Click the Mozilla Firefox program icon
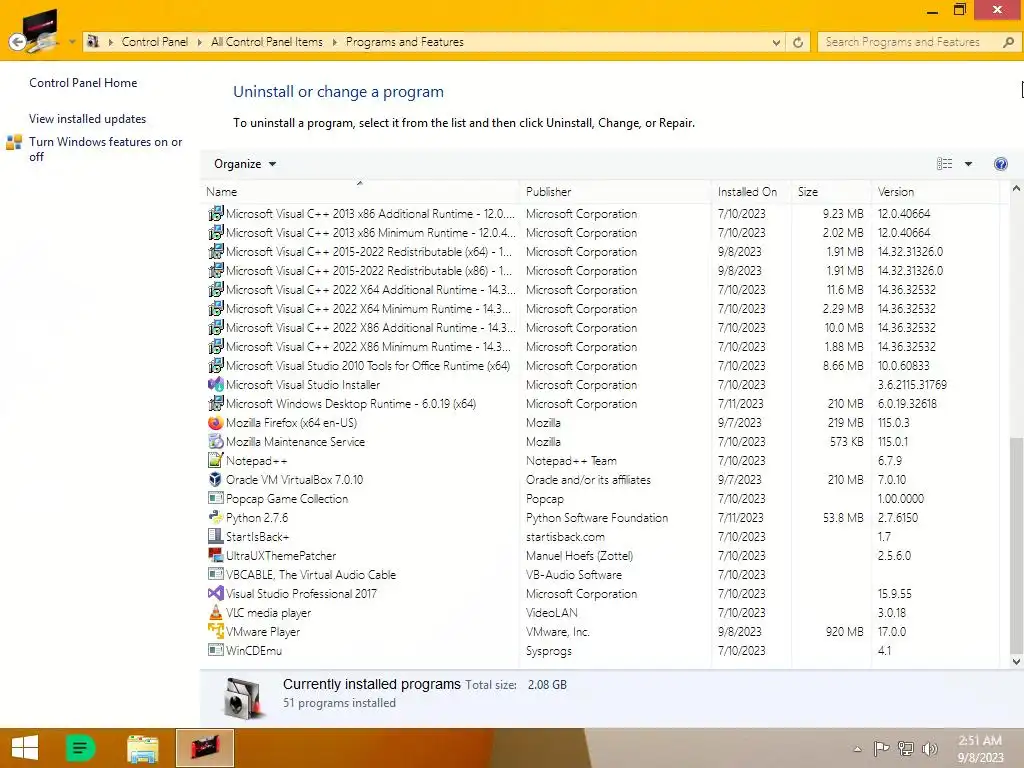This screenshot has height=768, width=1024. click(216, 423)
